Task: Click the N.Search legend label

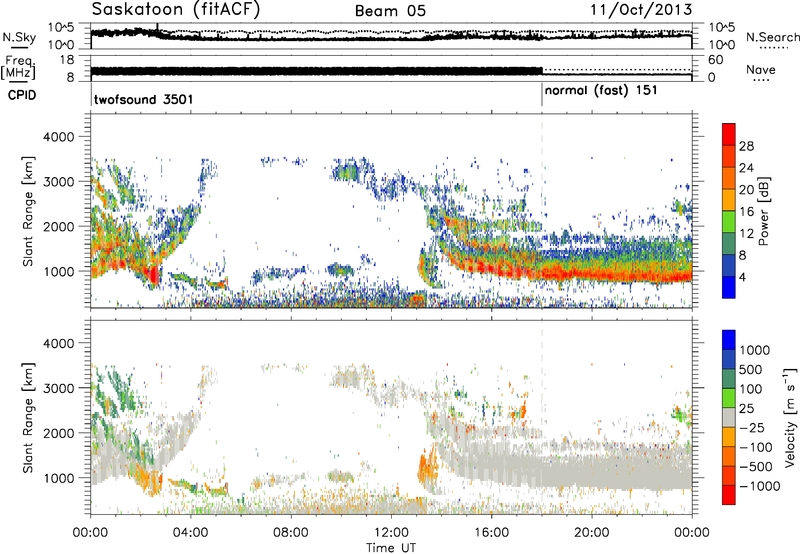Action: [x=773, y=37]
